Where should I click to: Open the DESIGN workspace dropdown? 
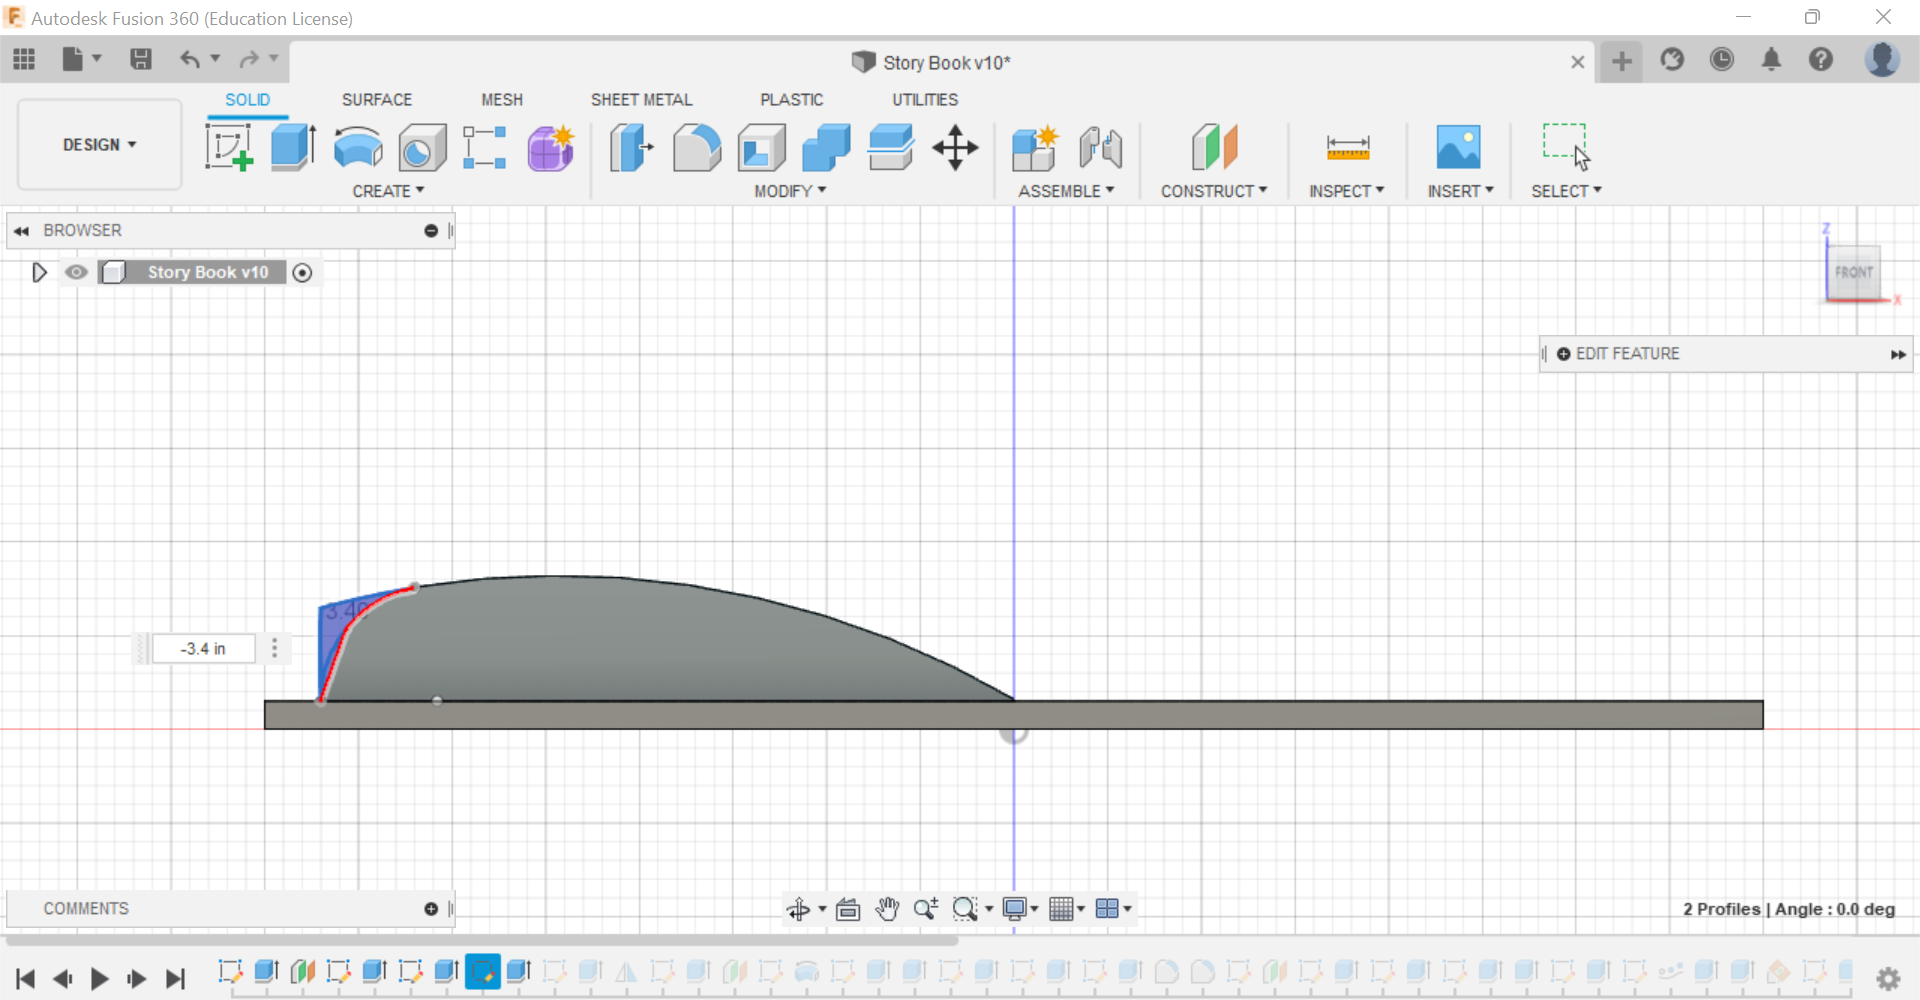[100, 145]
